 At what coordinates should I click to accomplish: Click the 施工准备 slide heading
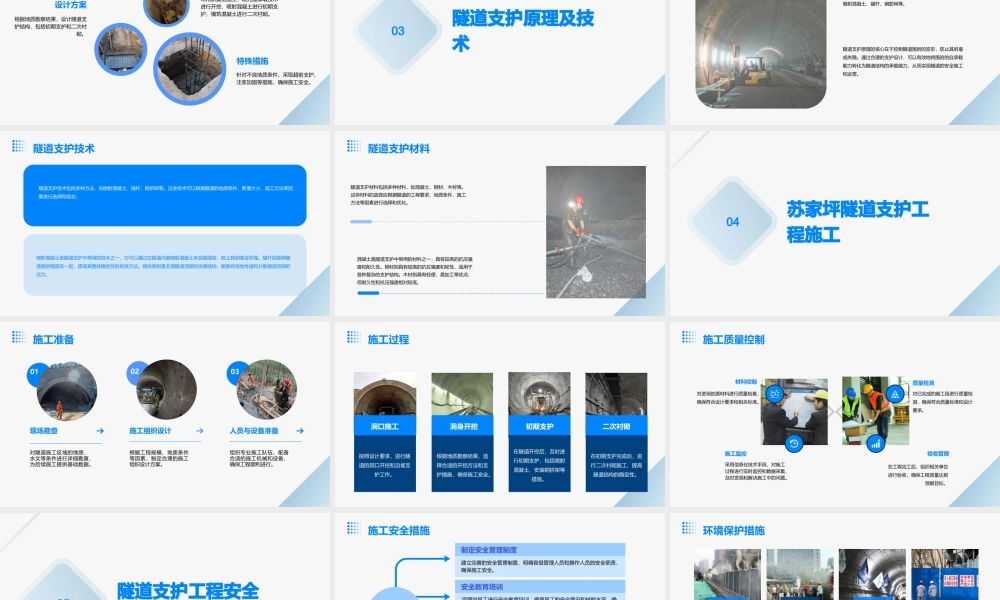pyautogui.click(x=54, y=339)
